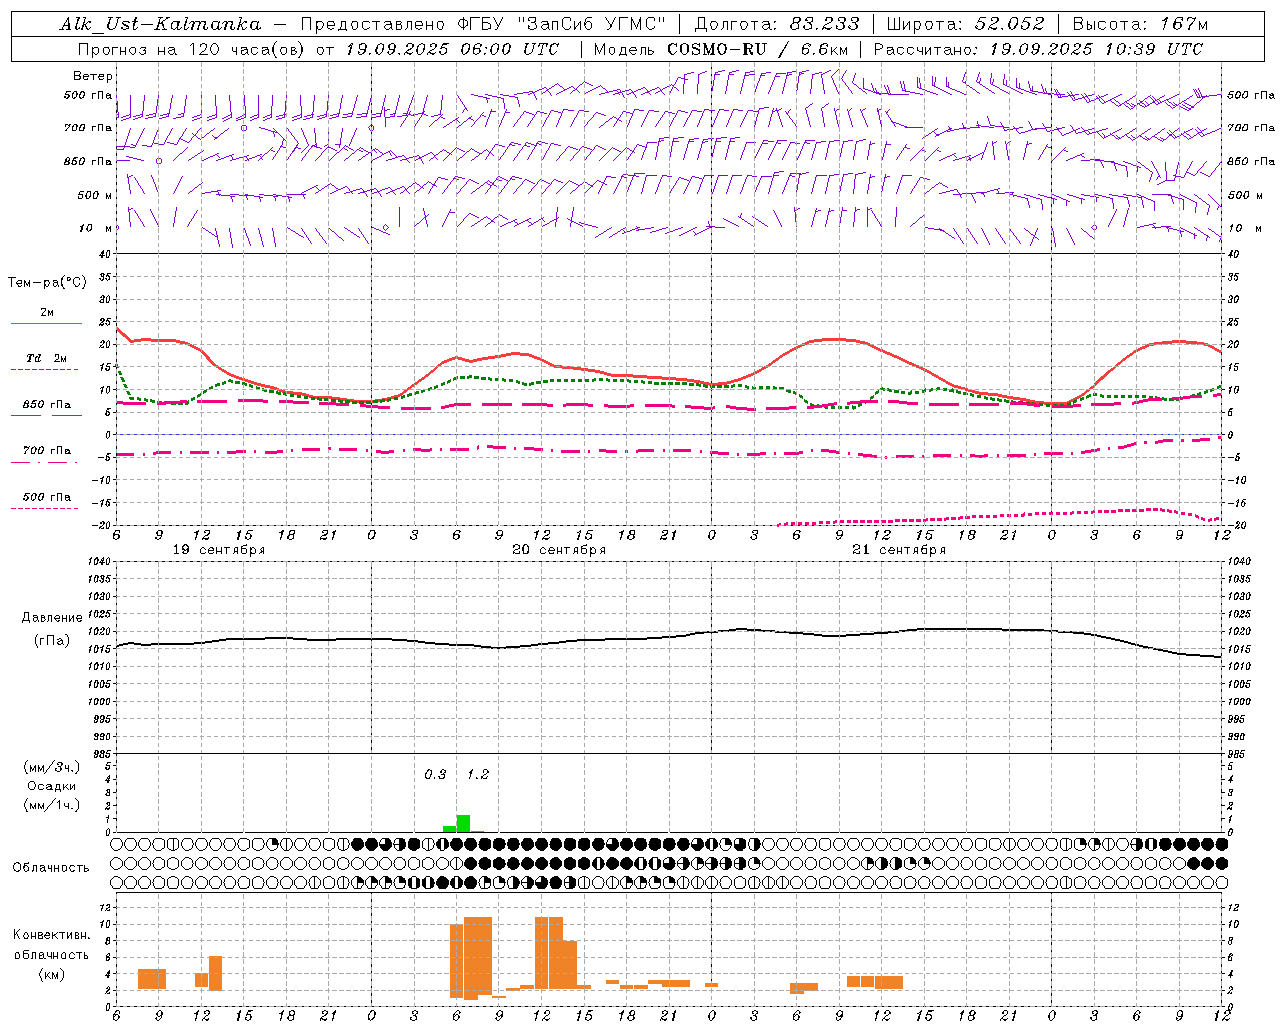The height and width of the screenshot is (1024, 1280).
Task: Click the tallest green precipitation bar
Action: pyautogui.click(x=463, y=823)
